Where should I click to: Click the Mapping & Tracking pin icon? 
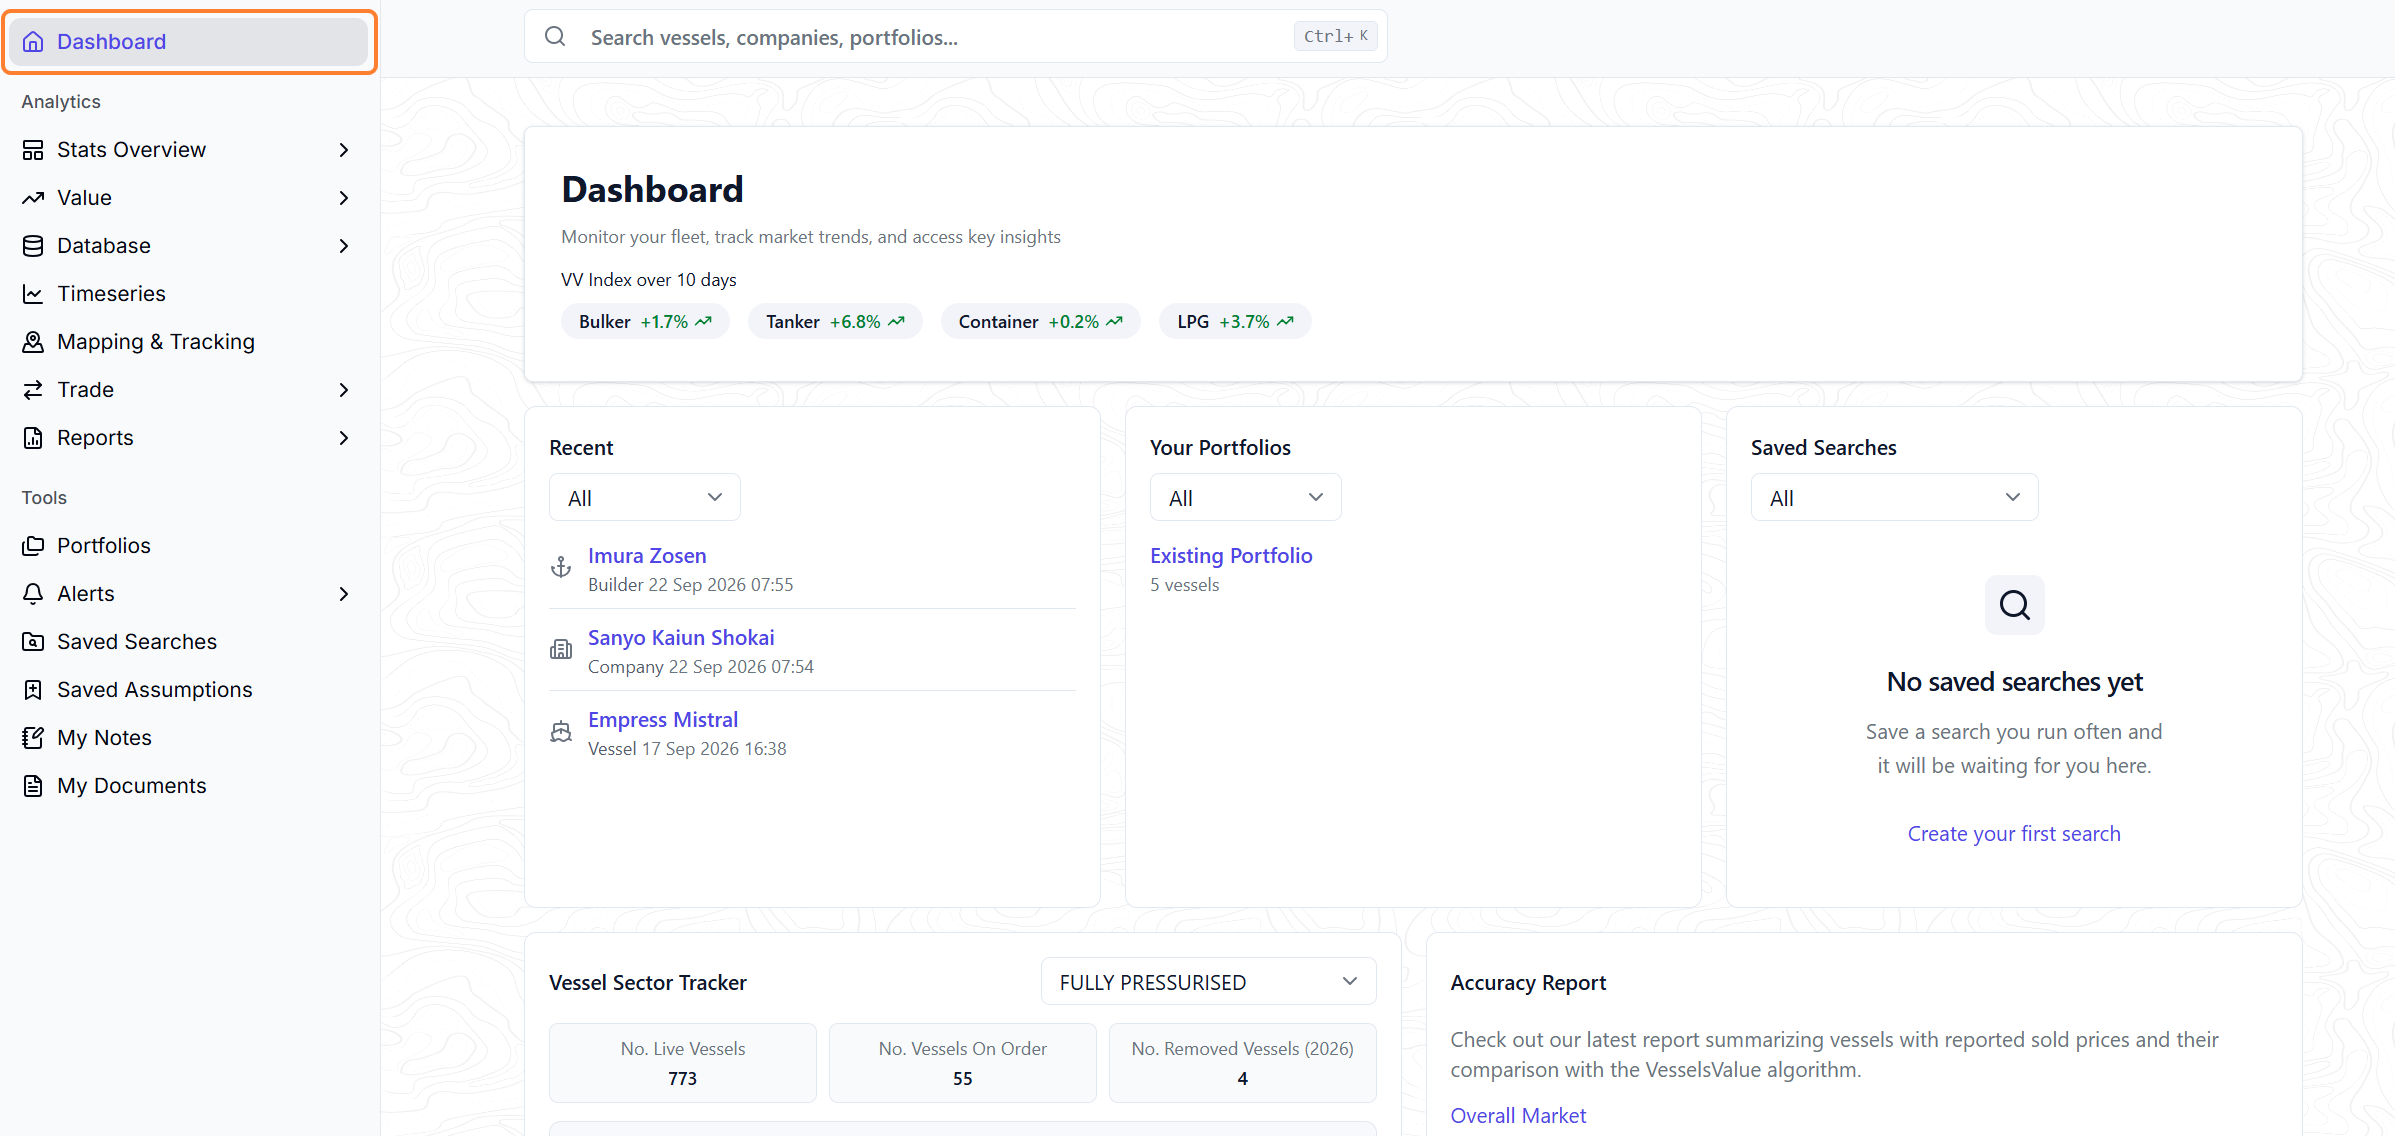[33, 342]
